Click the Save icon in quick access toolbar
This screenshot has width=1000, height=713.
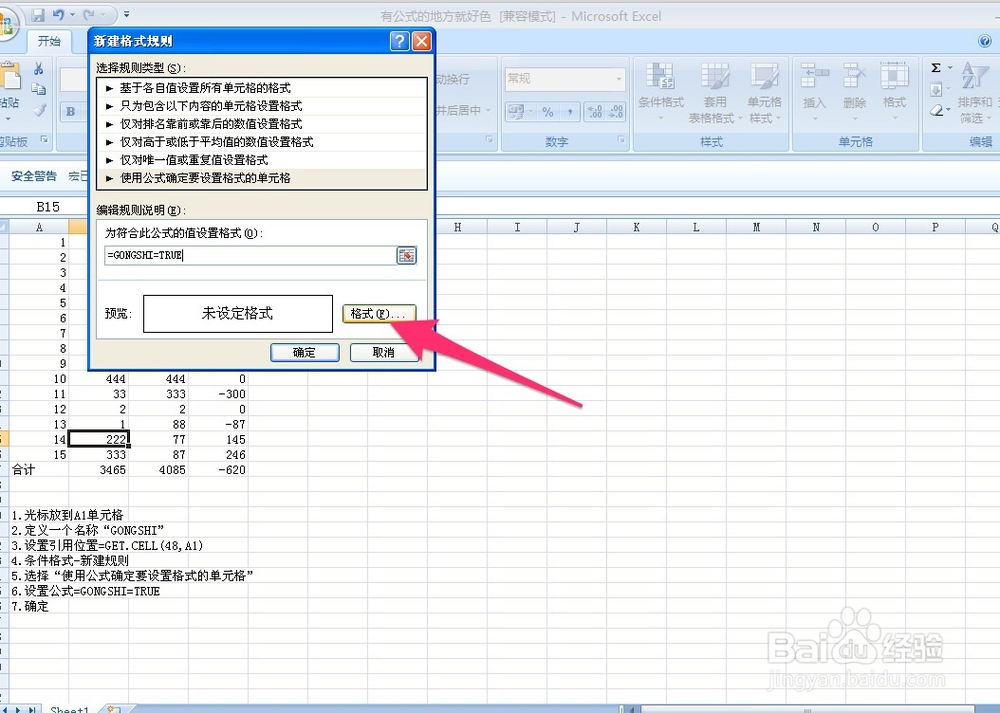38,14
